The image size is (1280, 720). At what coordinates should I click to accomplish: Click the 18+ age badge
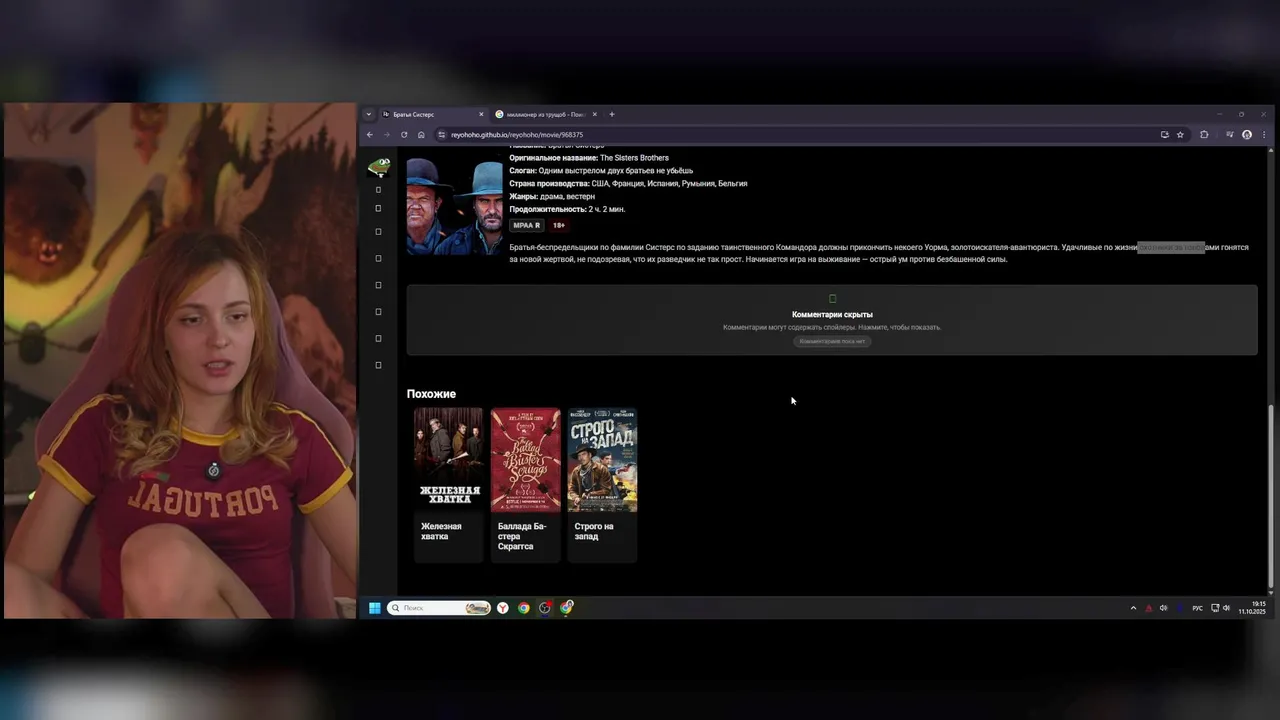559,225
